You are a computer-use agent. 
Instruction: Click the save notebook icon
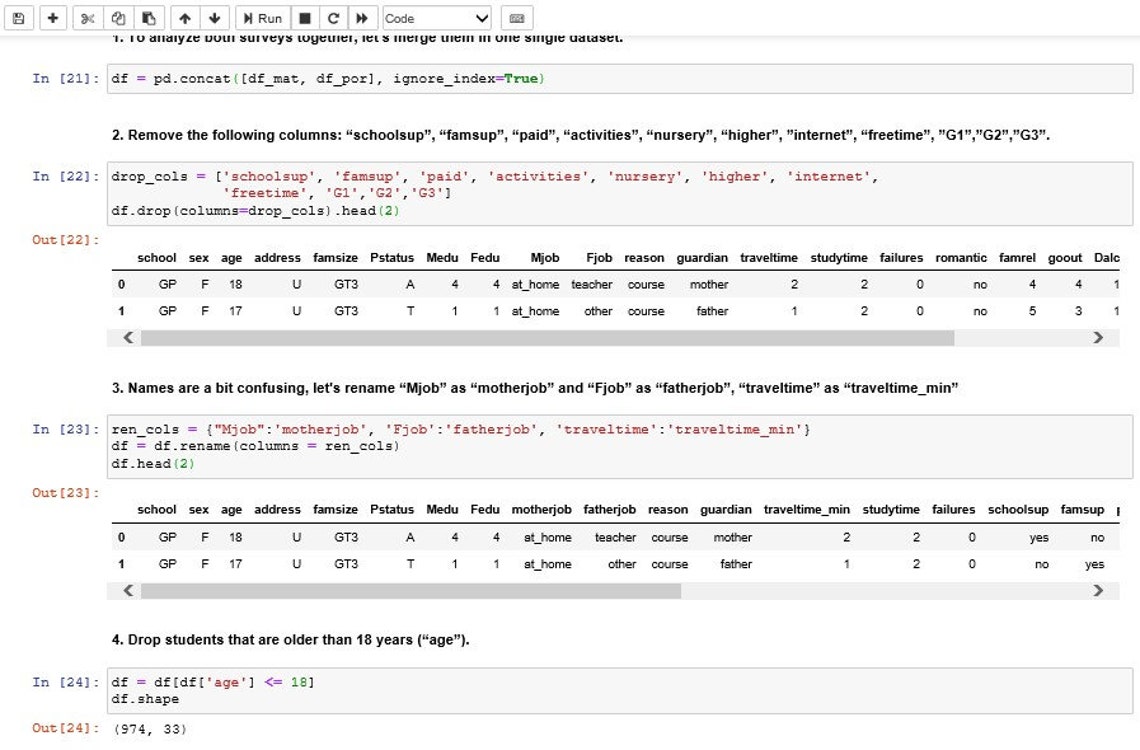pos(18,17)
